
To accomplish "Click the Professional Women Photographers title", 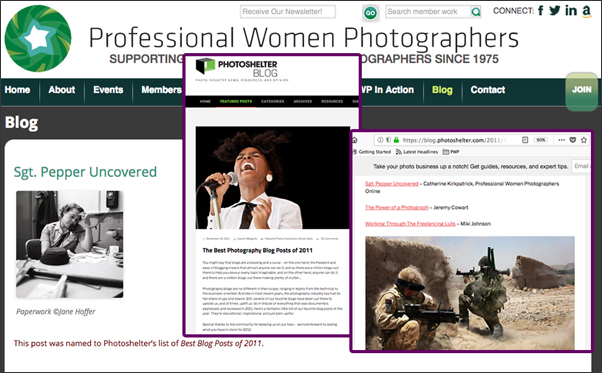I will pyautogui.click(x=304, y=38).
